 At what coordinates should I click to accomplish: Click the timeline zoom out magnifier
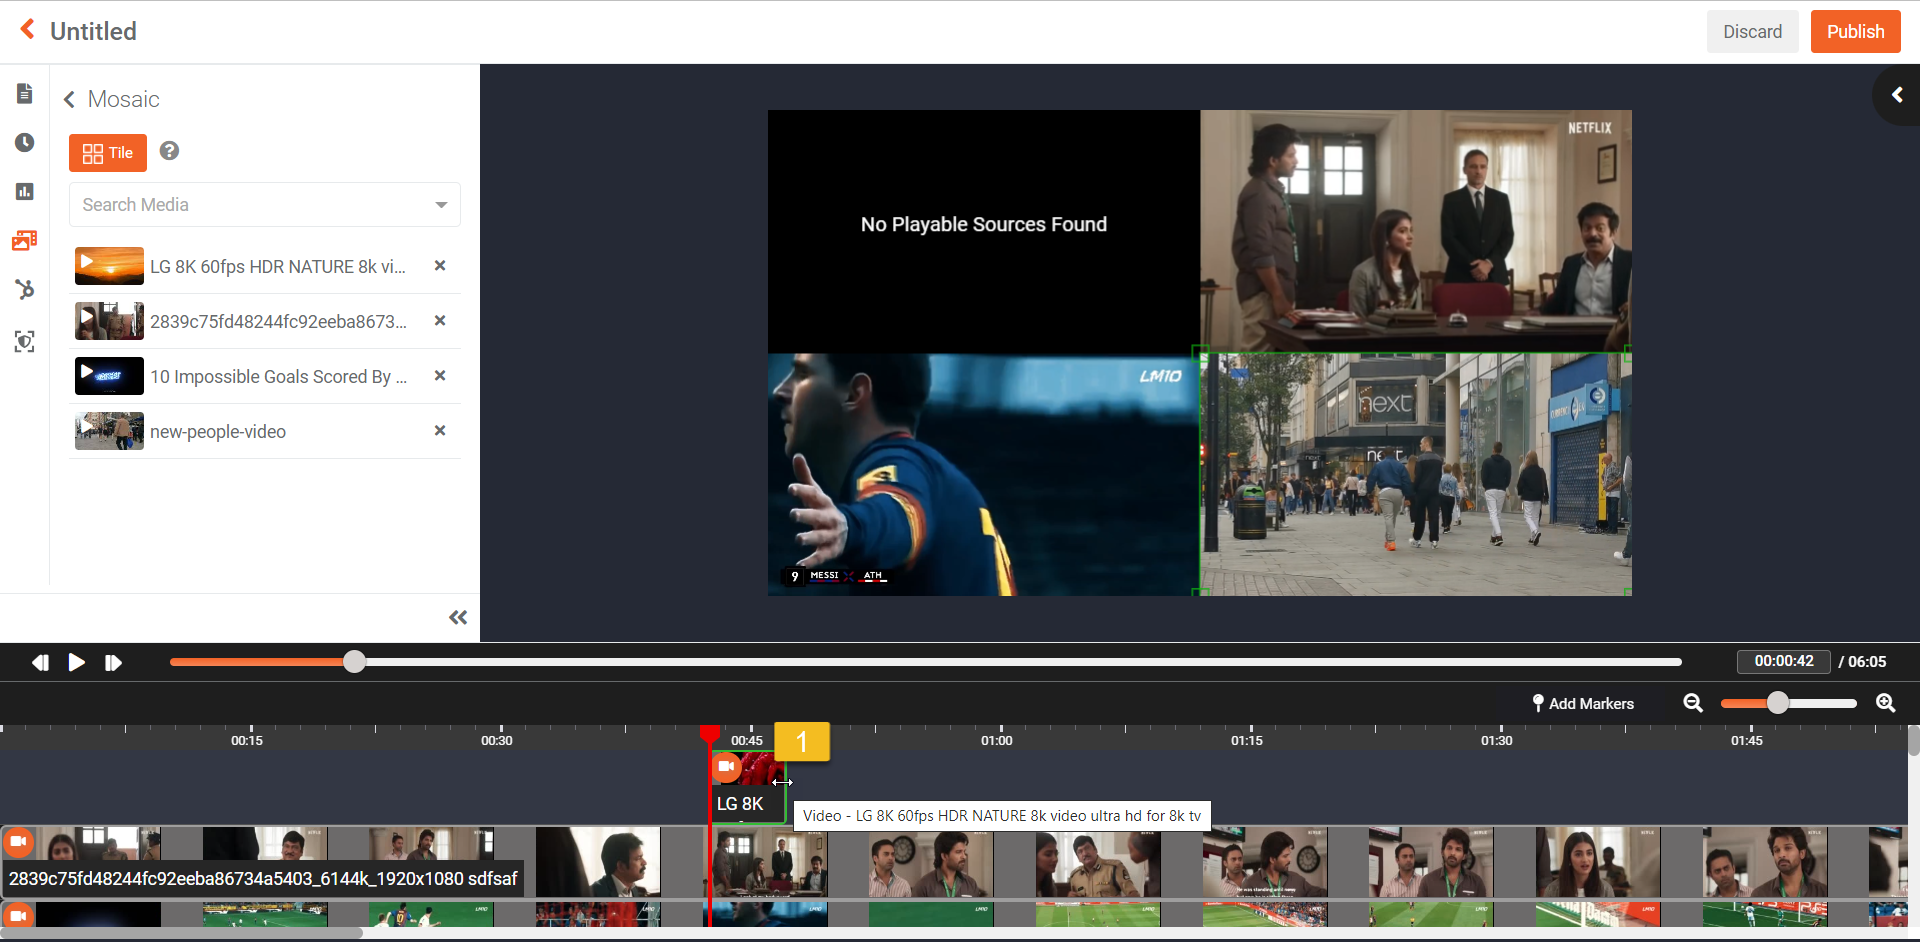coord(1693,703)
